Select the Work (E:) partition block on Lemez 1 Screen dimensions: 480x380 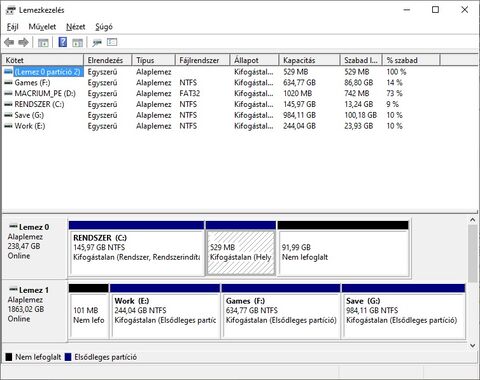(165, 311)
